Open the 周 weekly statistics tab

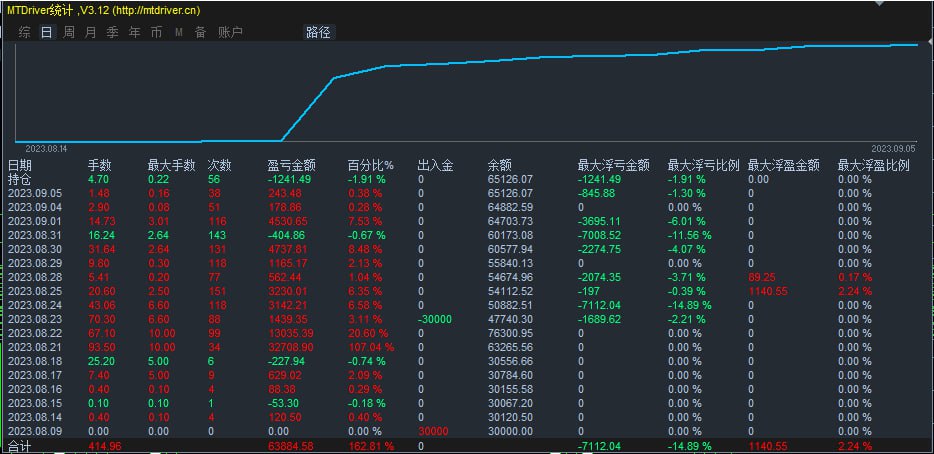tap(69, 32)
